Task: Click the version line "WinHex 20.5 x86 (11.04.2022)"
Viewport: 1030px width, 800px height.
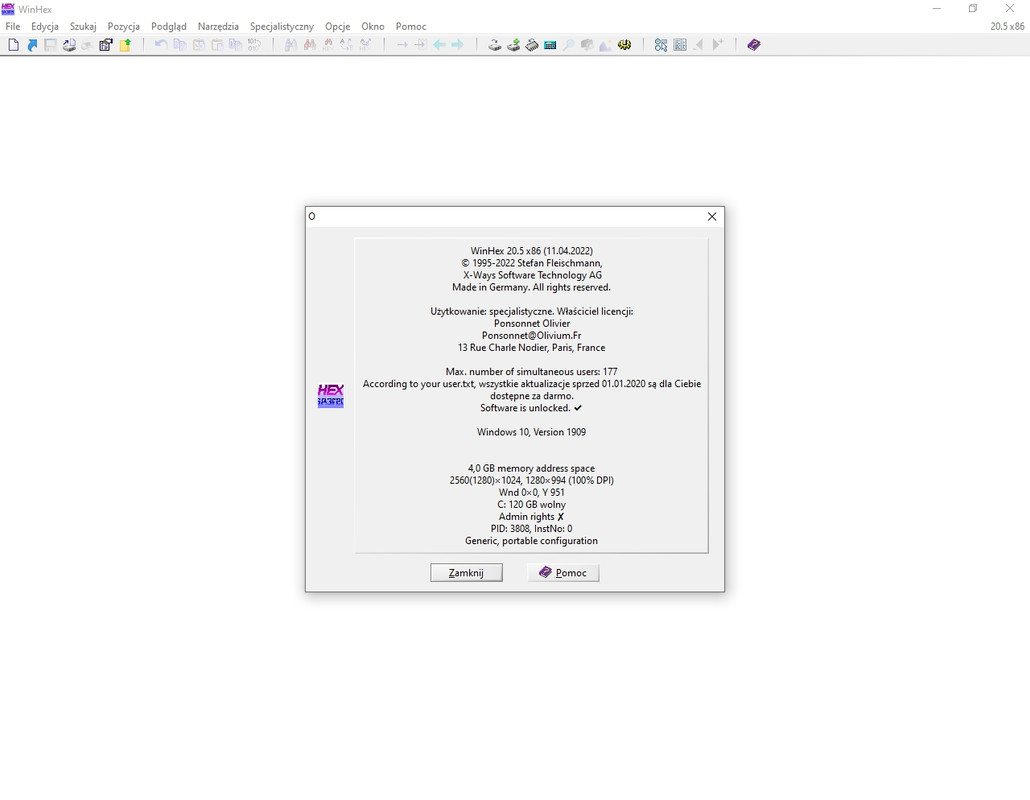Action: click(531, 251)
